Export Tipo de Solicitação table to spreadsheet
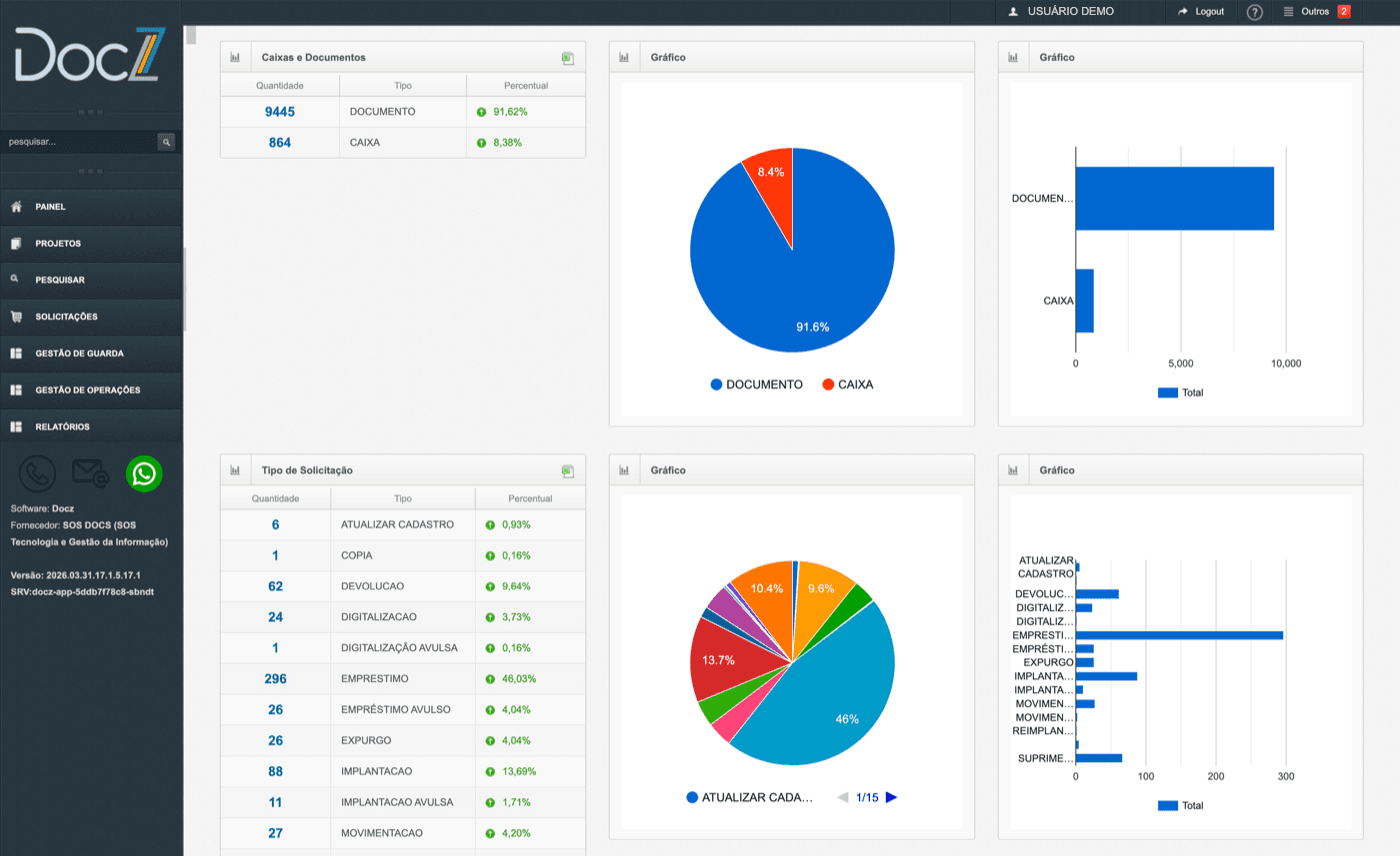This screenshot has width=1400, height=856. coord(568,470)
